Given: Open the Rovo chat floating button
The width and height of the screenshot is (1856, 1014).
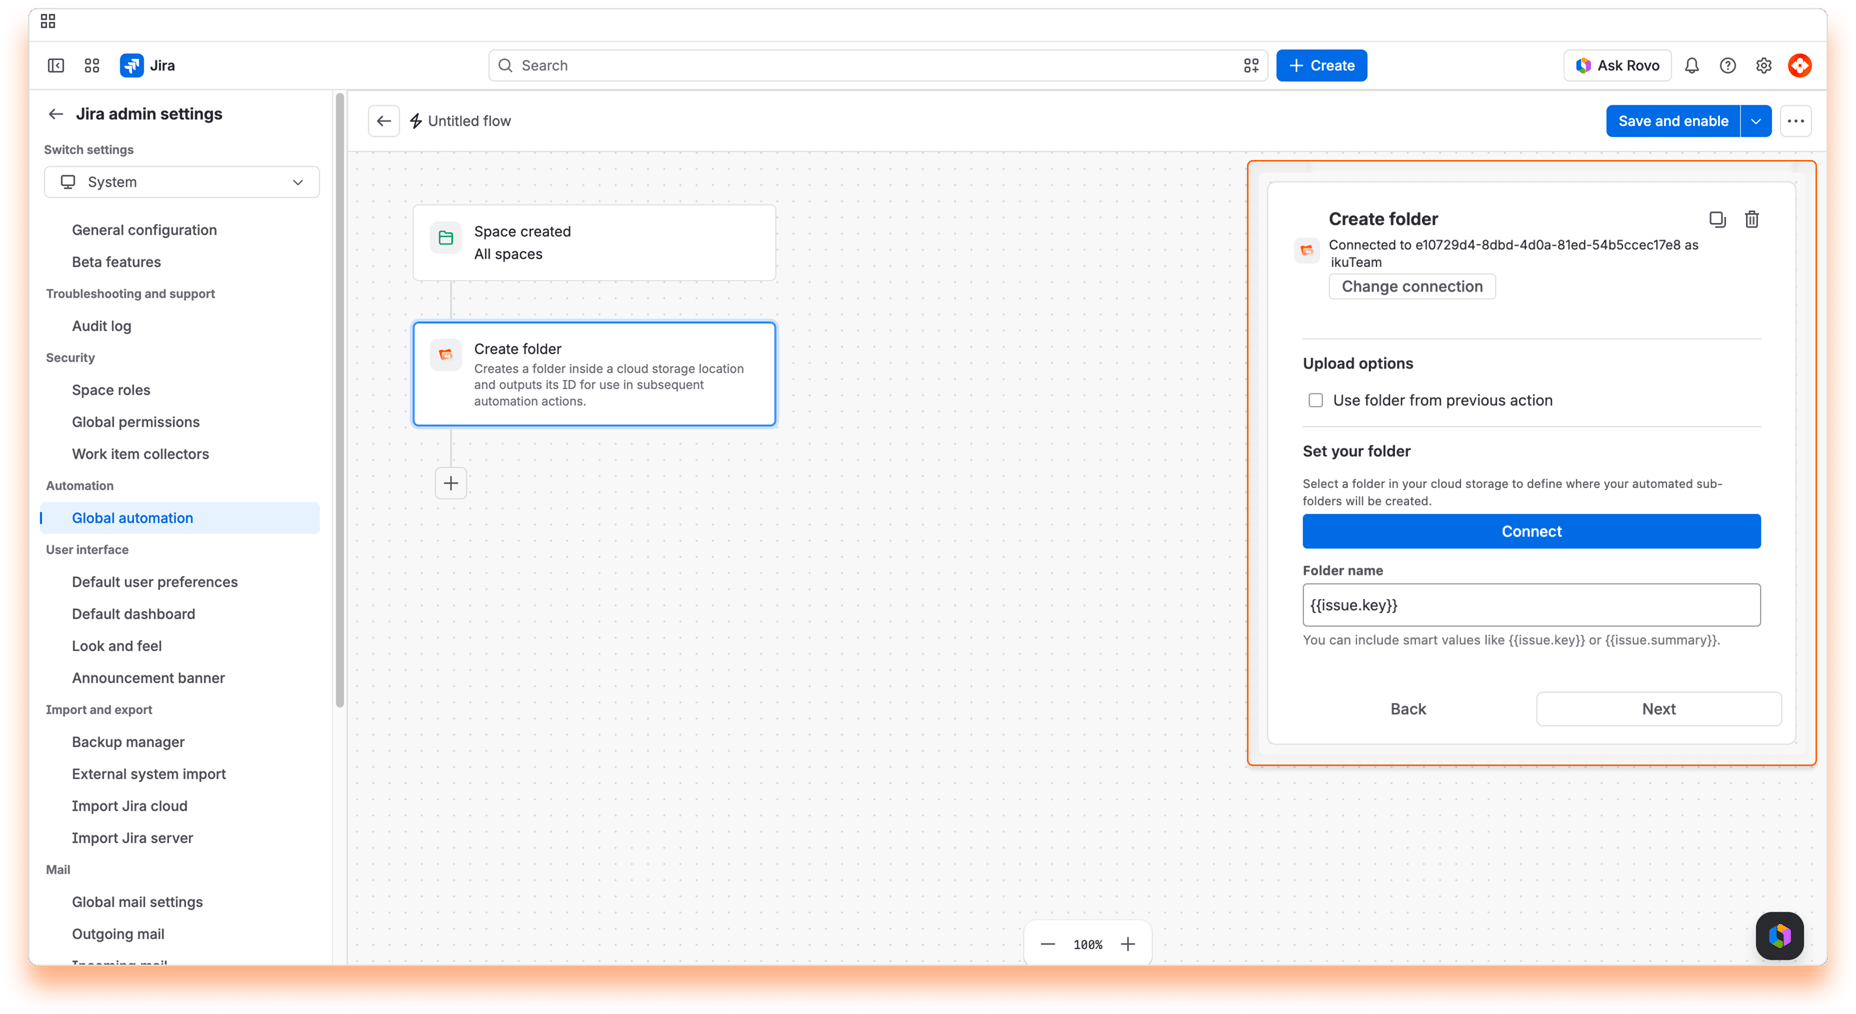Looking at the screenshot, I should [x=1780, y=936].
